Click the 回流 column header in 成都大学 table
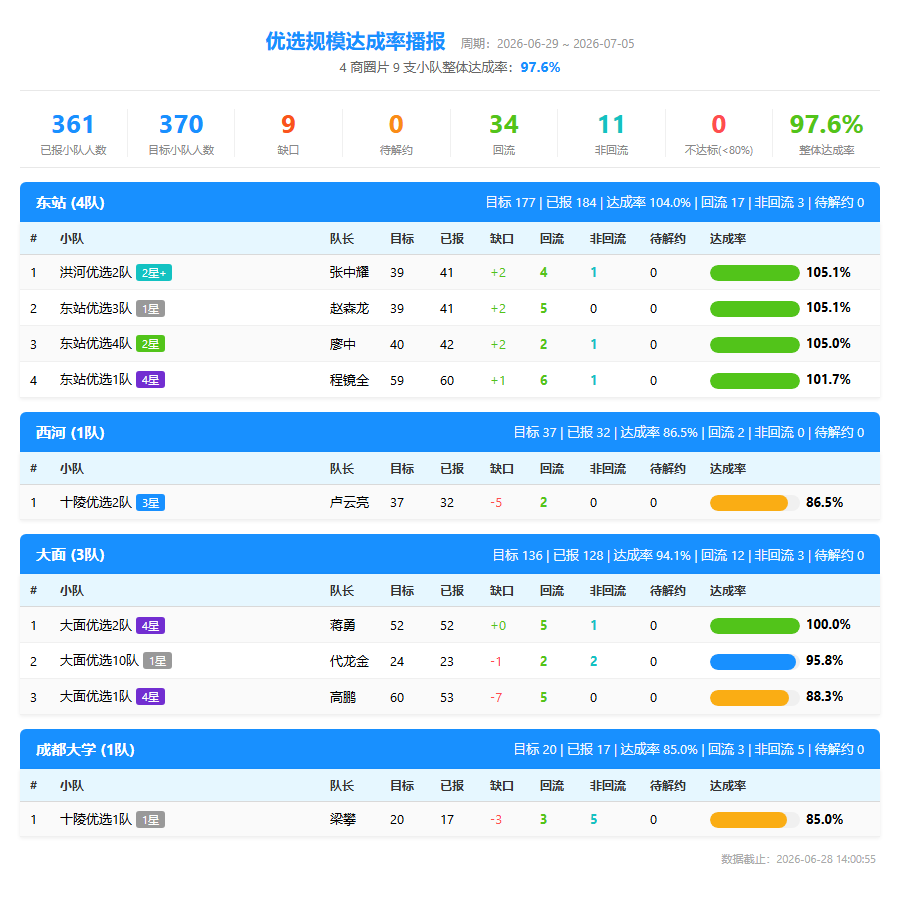This screenshot has width=900, height=898. click(x=552, y=786)
